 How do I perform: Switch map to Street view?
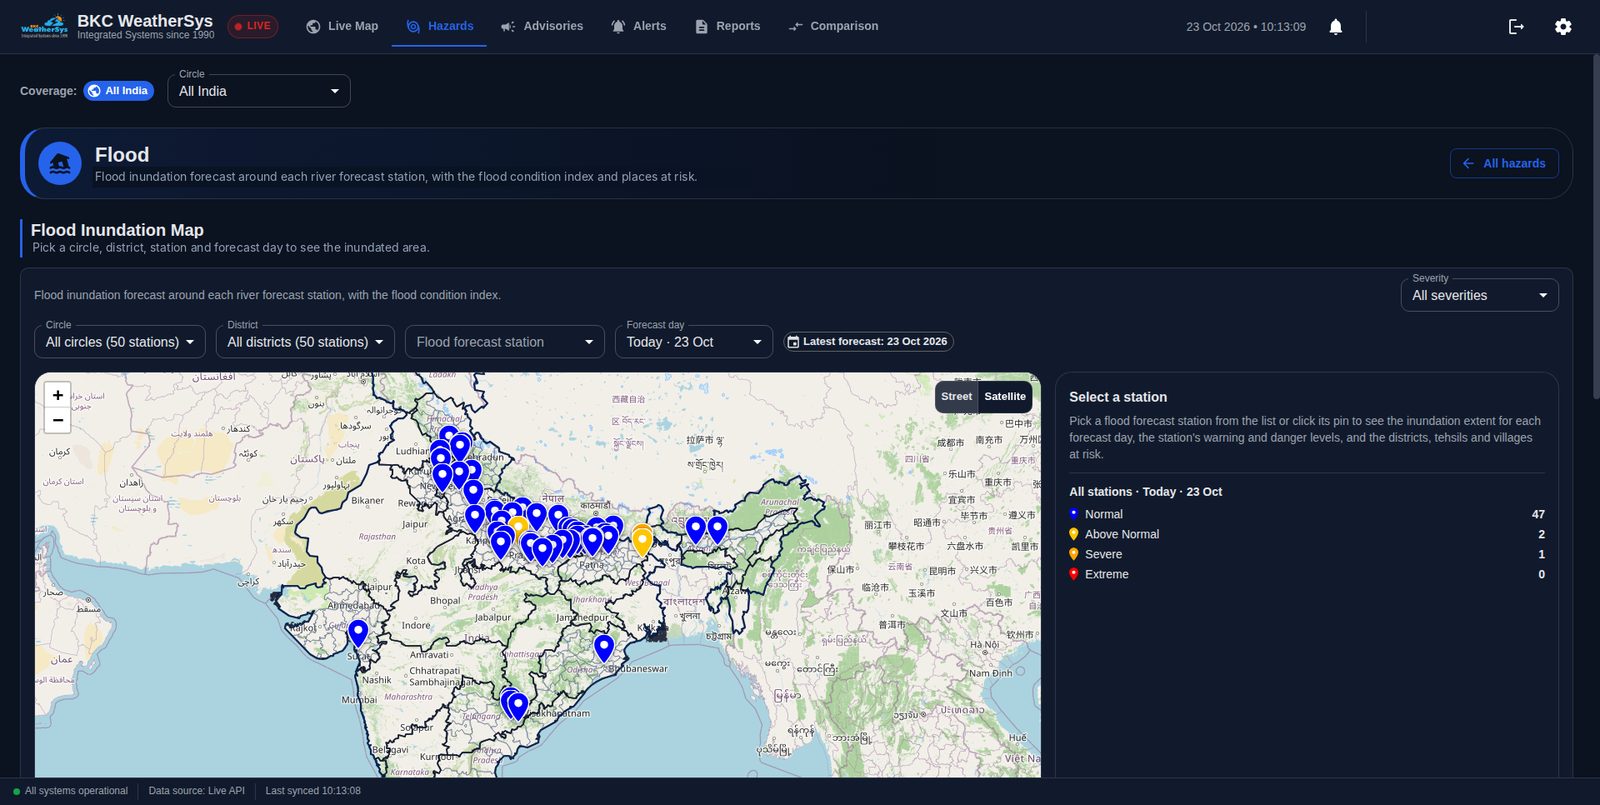pyautogui.click(x=956, y=397)
